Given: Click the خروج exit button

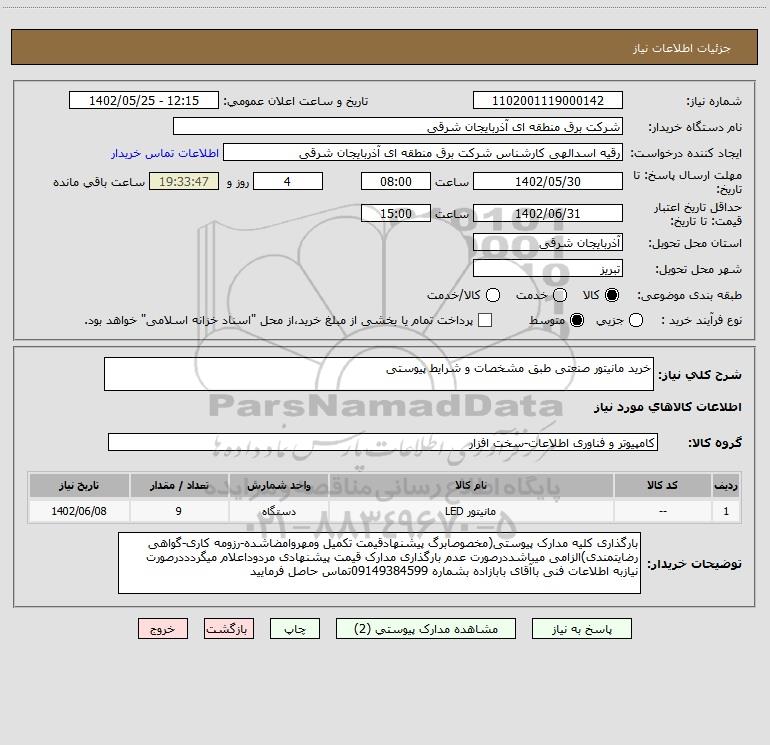Looking at the screenshot, I should [x=163, y=629].
